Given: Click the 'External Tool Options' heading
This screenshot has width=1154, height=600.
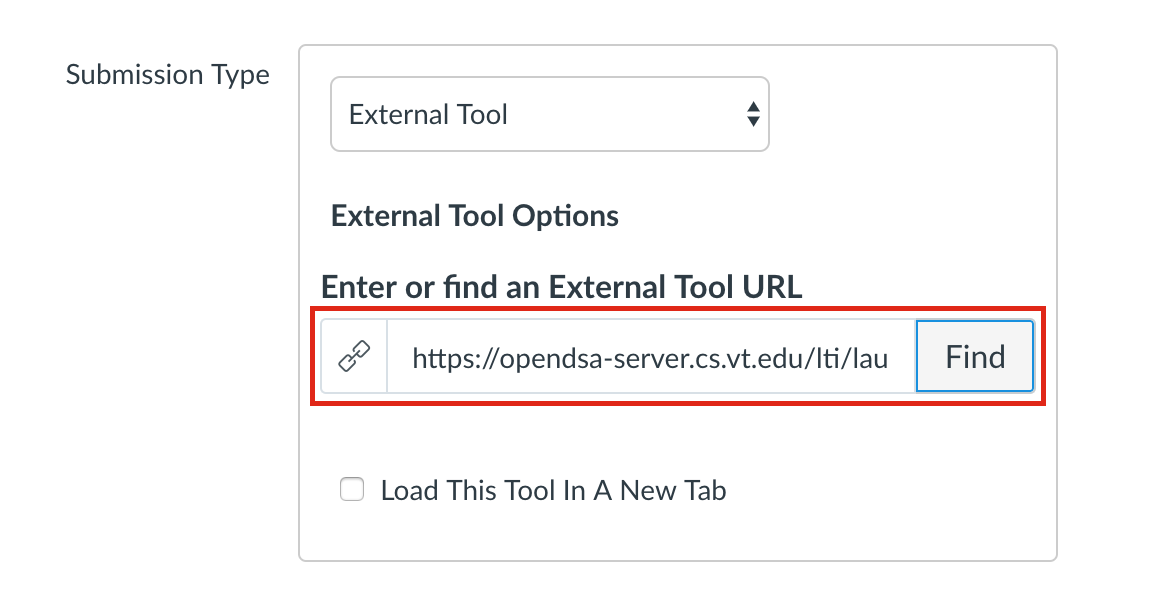Looking at the screenshot, I should click(x=475, y=216).
